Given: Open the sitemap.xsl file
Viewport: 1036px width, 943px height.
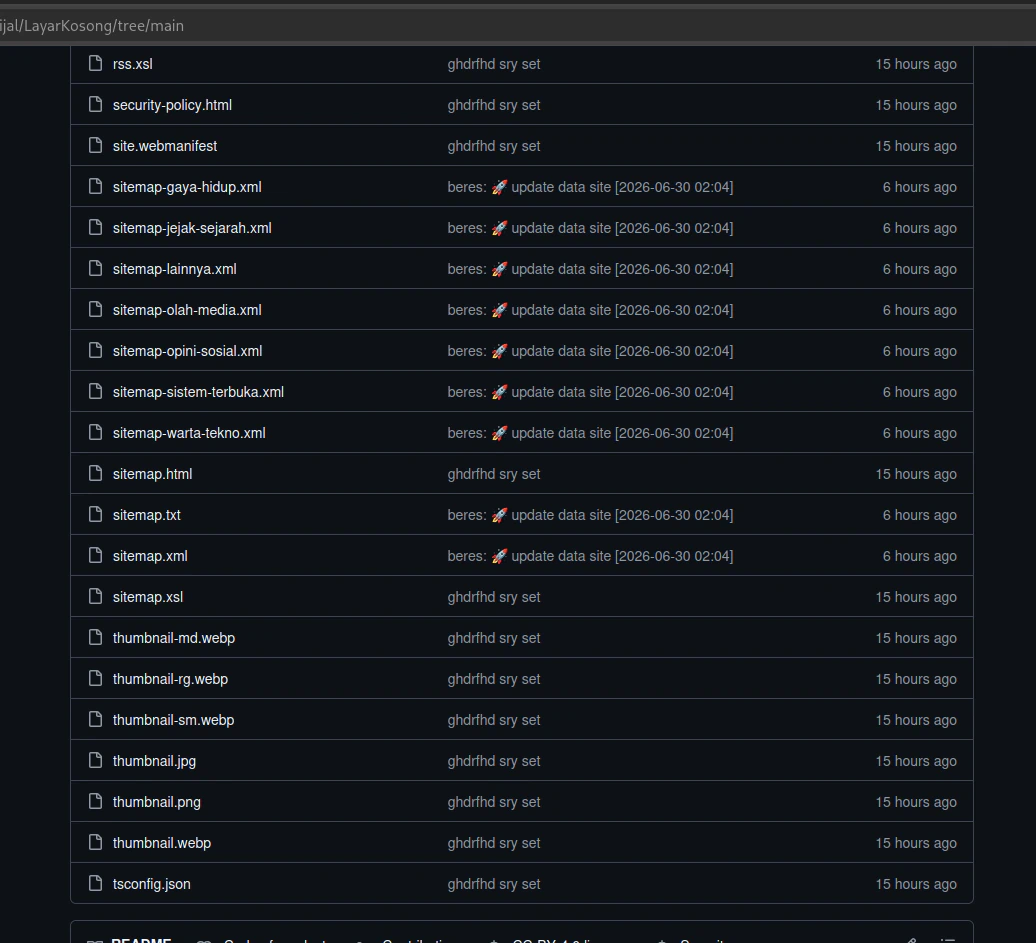Looking at the screenshot, I should (x=147, y=597).
